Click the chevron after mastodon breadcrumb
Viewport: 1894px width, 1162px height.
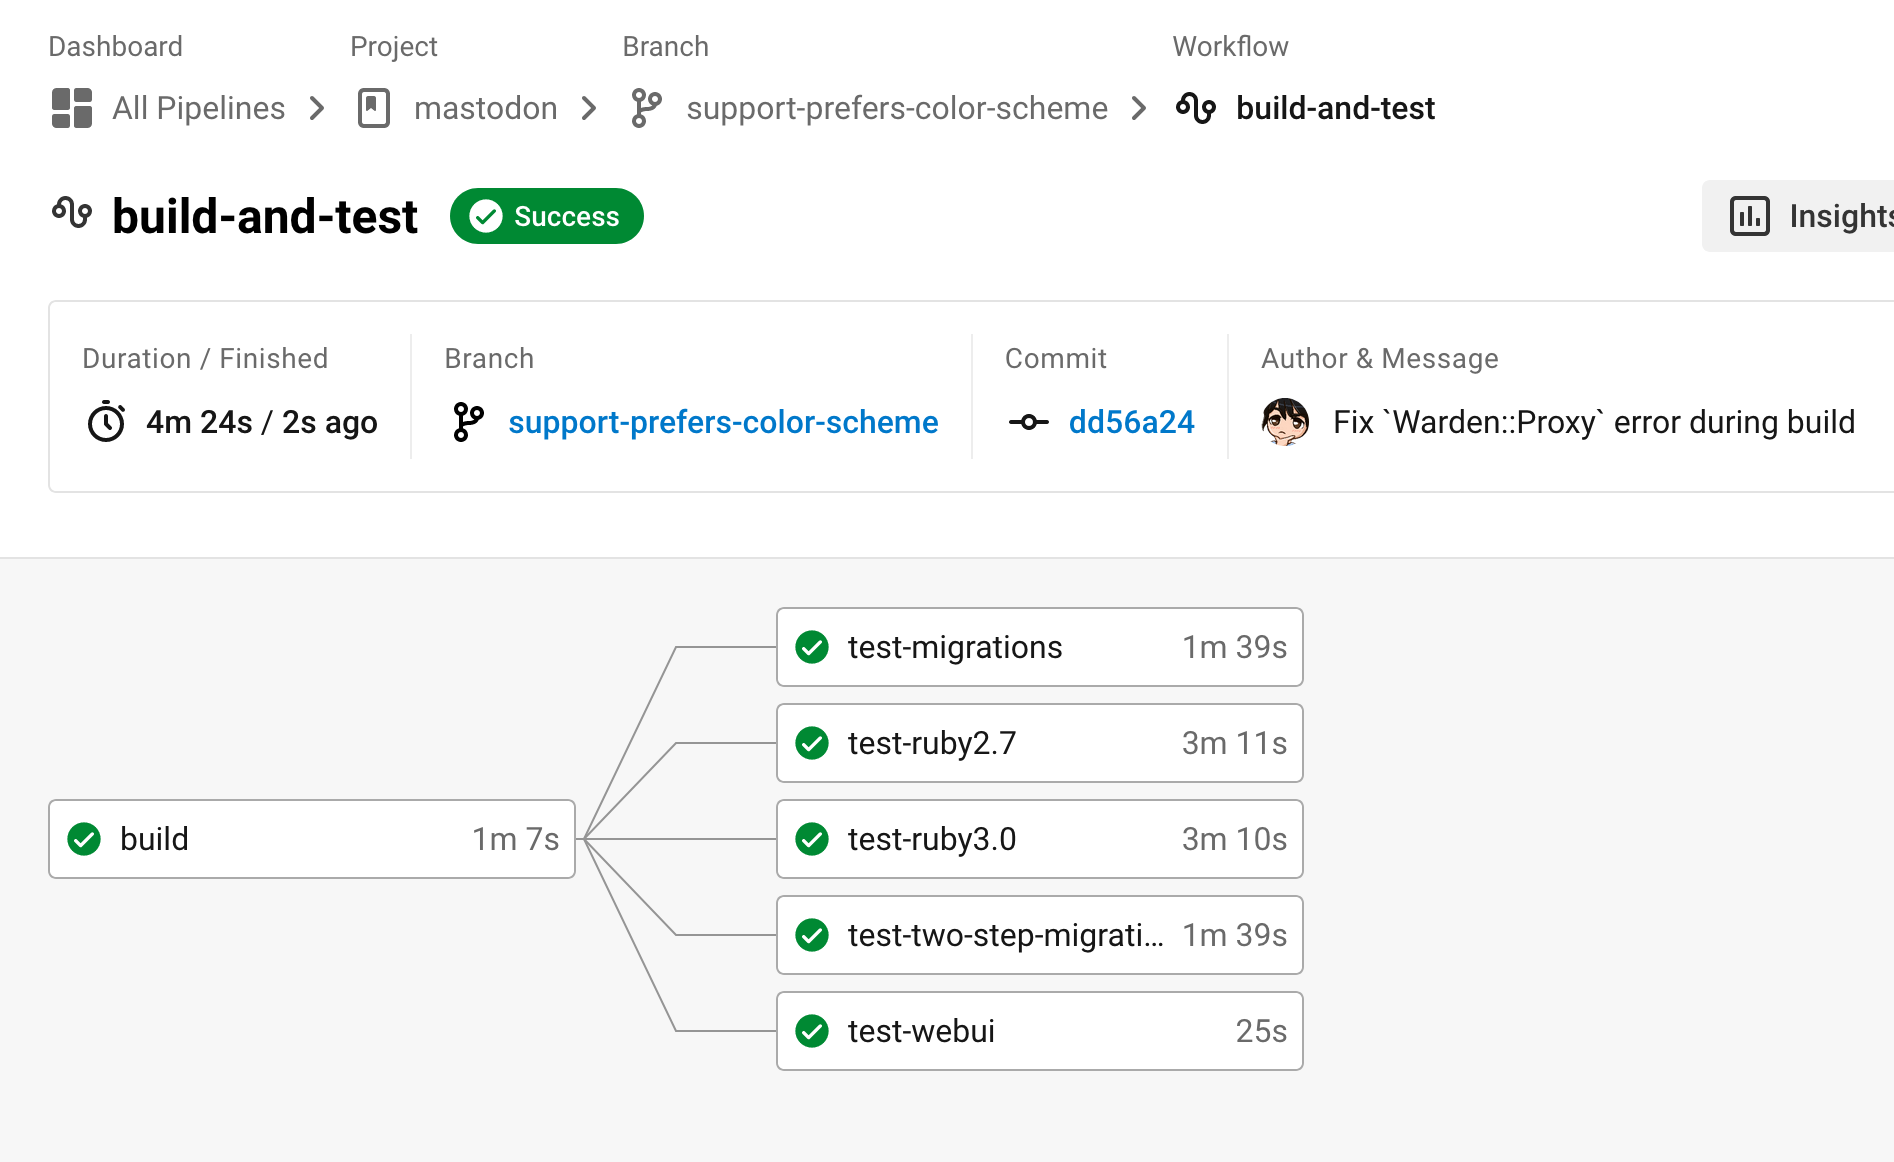tap(589, 108)
